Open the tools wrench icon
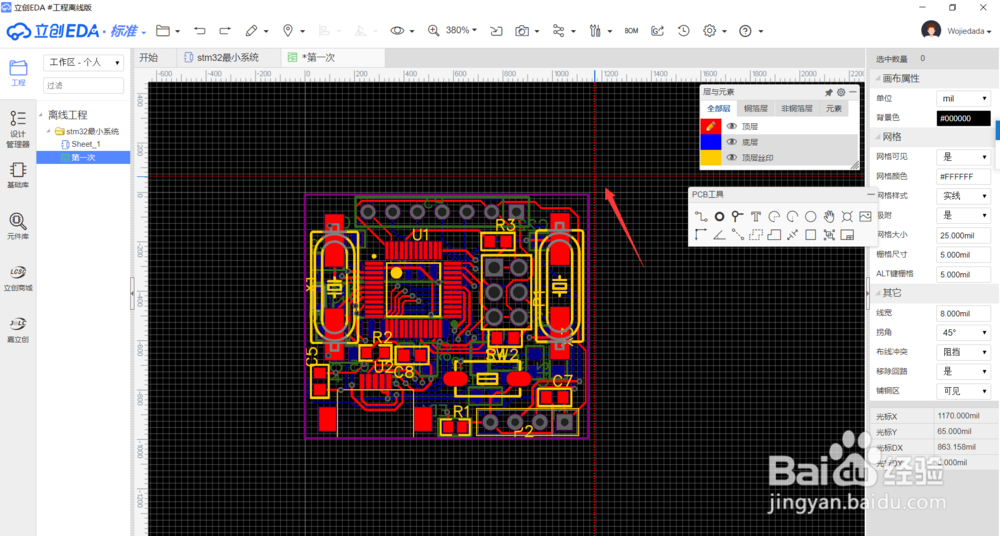 click(x=595, y=31)
